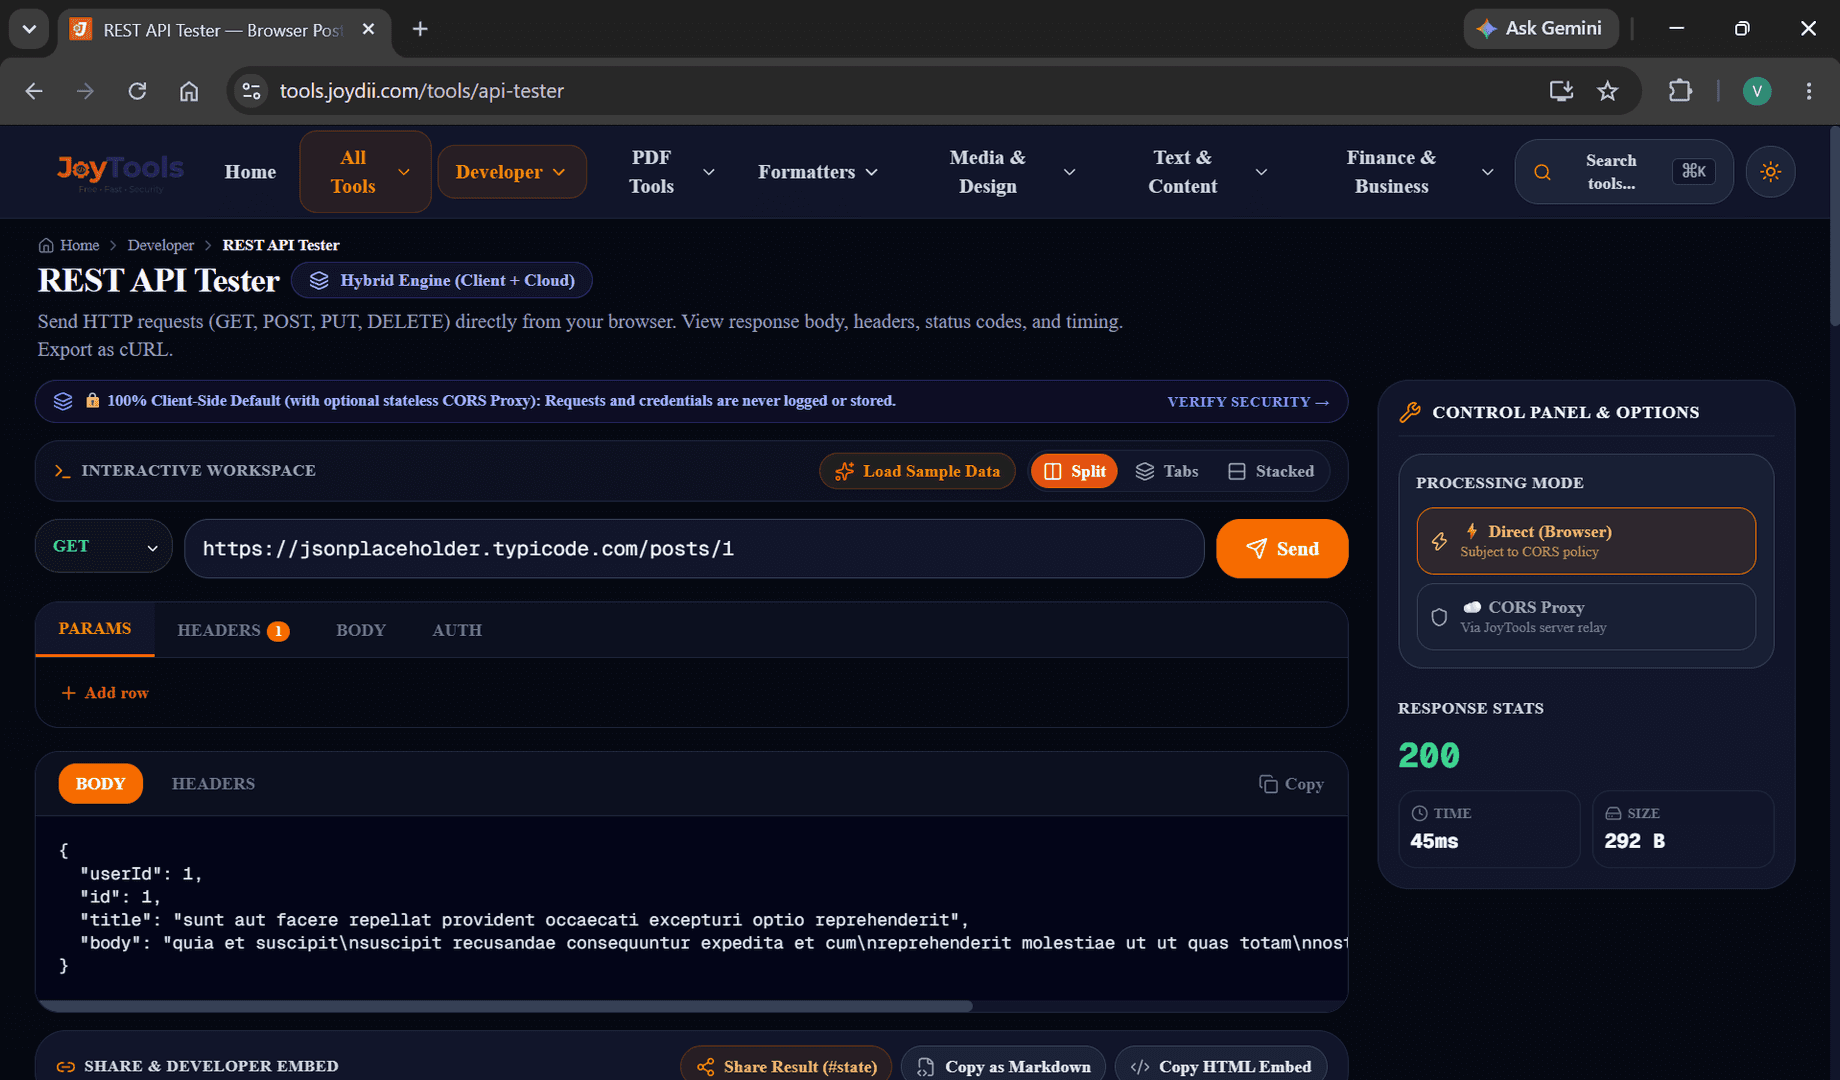Open the browser home page icon
This screenshot has height=1080, width=1840.
[189, 91]
